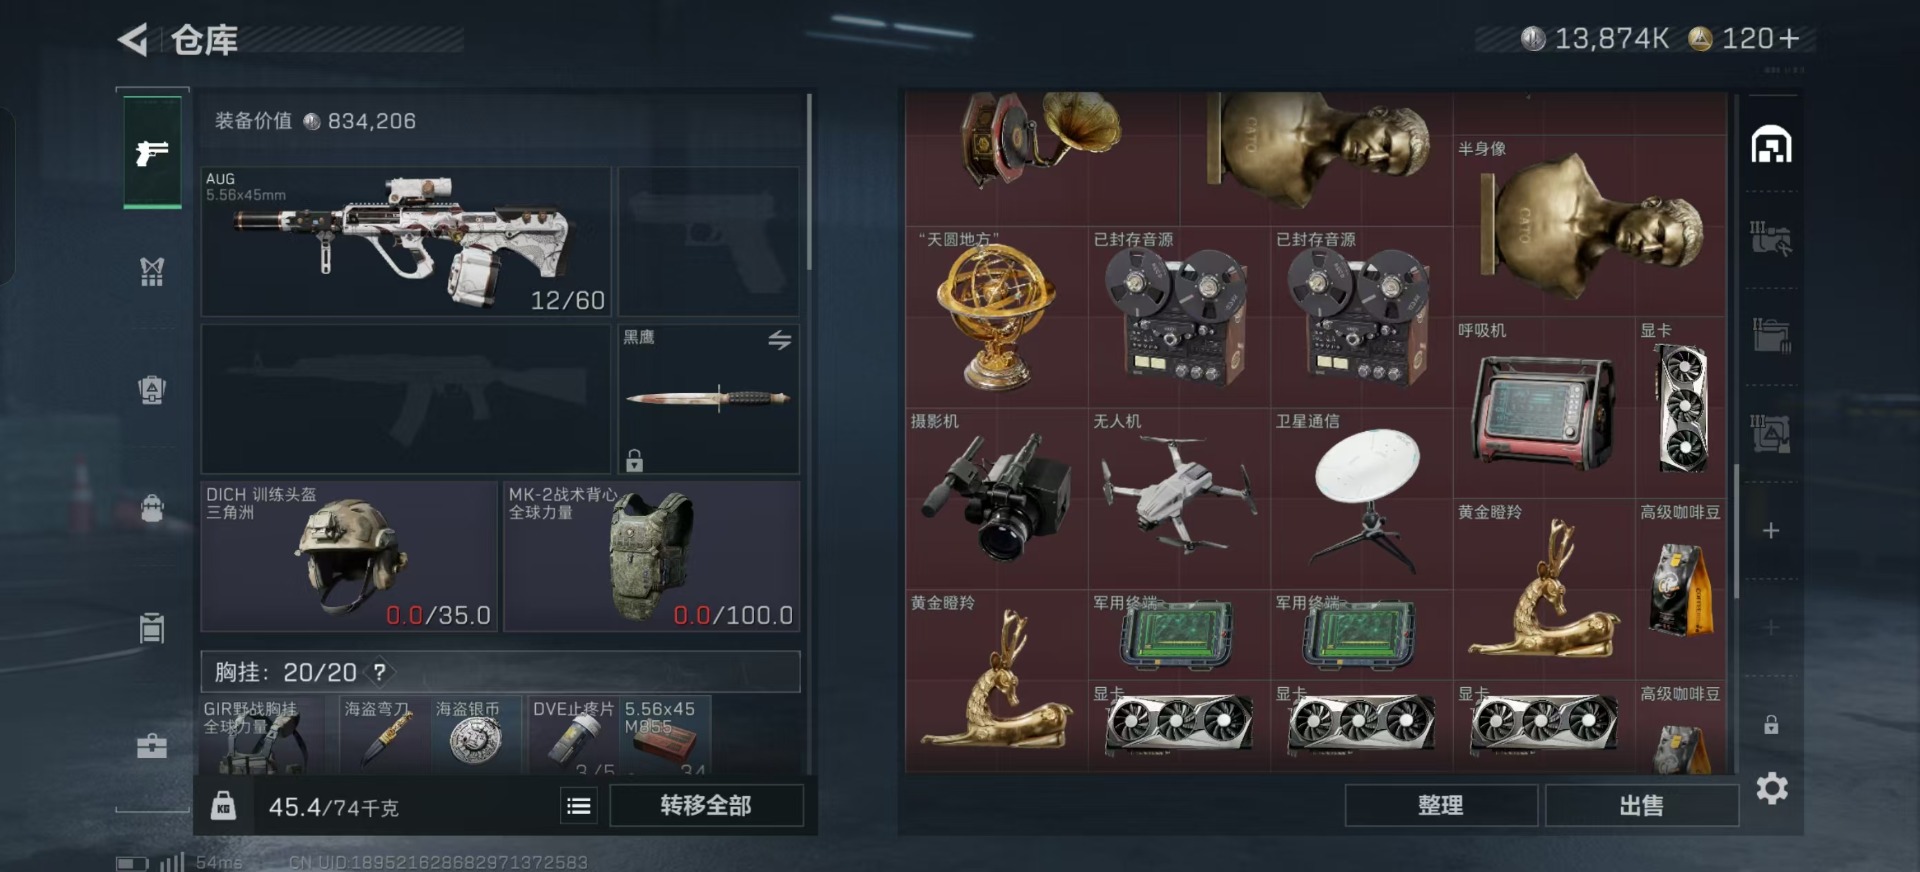Click the lock icon under the knife slot
This screenshot has width=1920, height=872.
pos(634,460)
